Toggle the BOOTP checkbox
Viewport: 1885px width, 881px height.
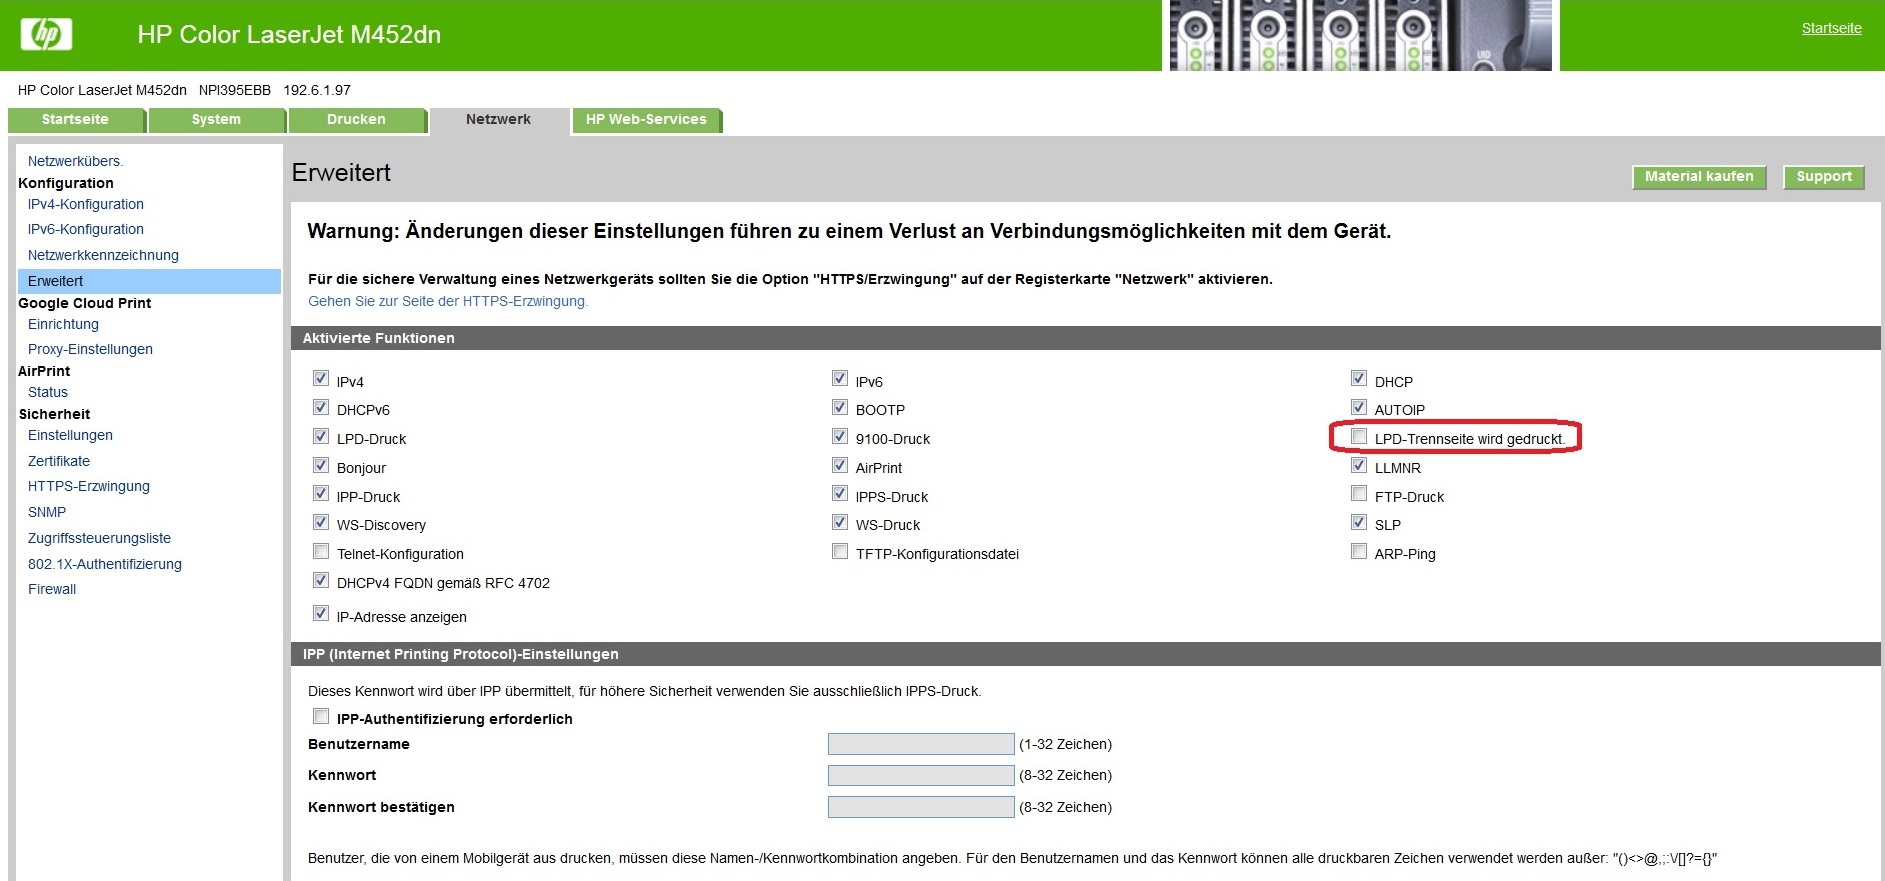coord(840,407)
